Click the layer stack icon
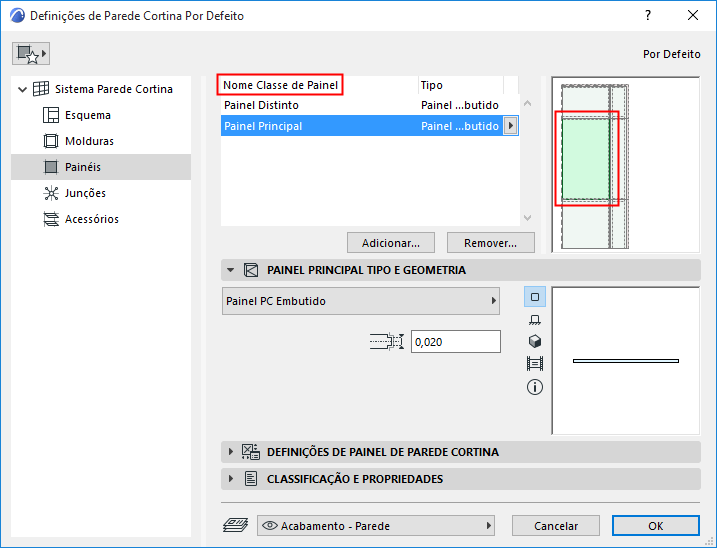 tap(235, 526)
